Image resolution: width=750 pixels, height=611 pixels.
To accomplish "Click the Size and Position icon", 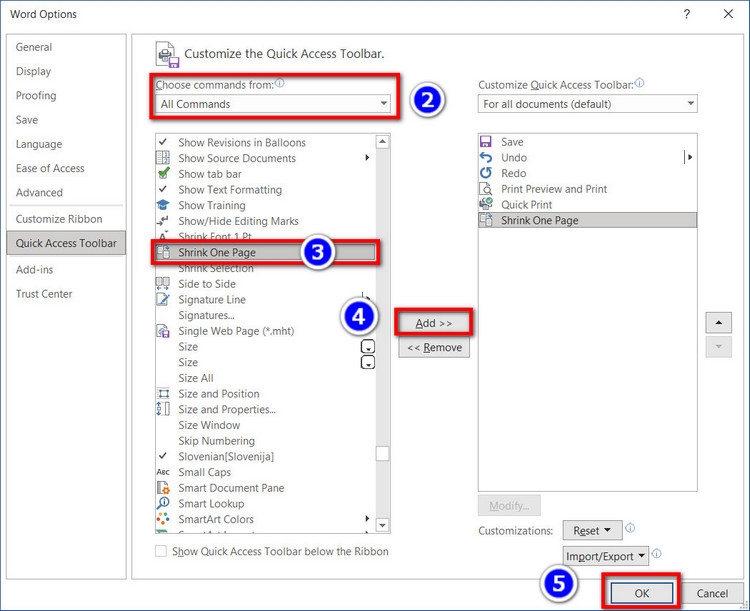I will coord(163,394).
